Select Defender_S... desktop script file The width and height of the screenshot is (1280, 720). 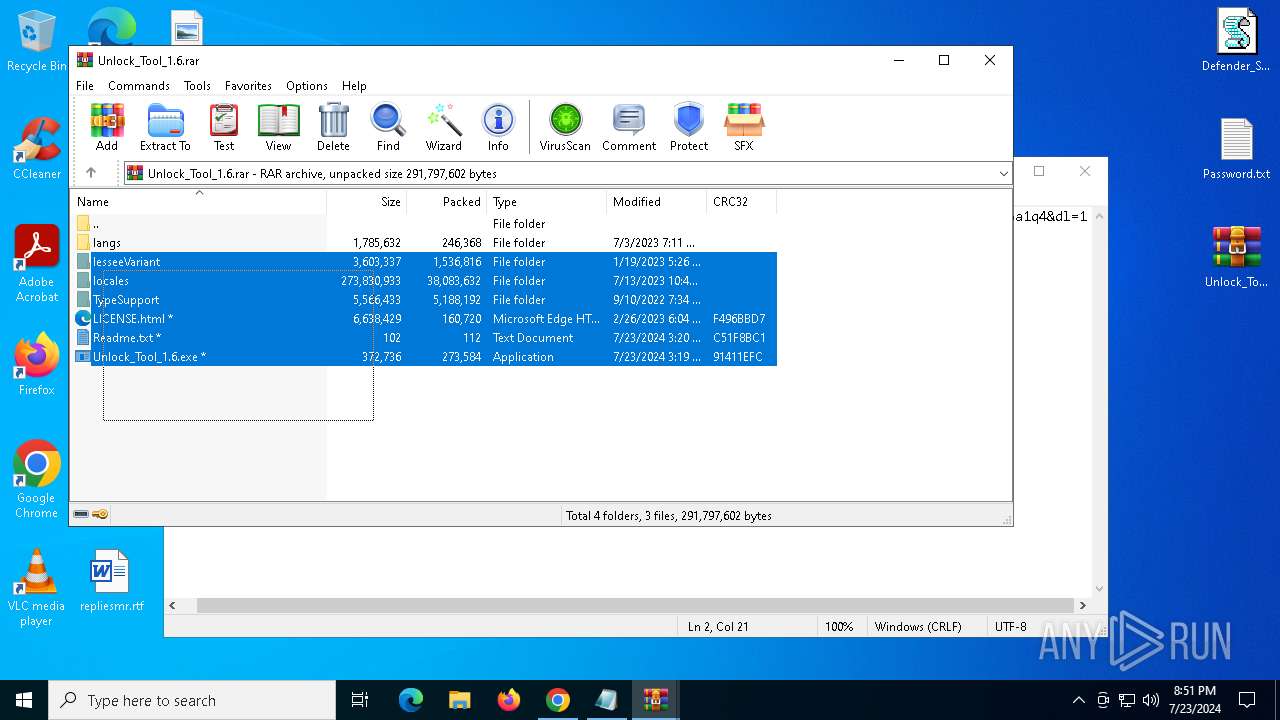click(x=1237, y=41)
